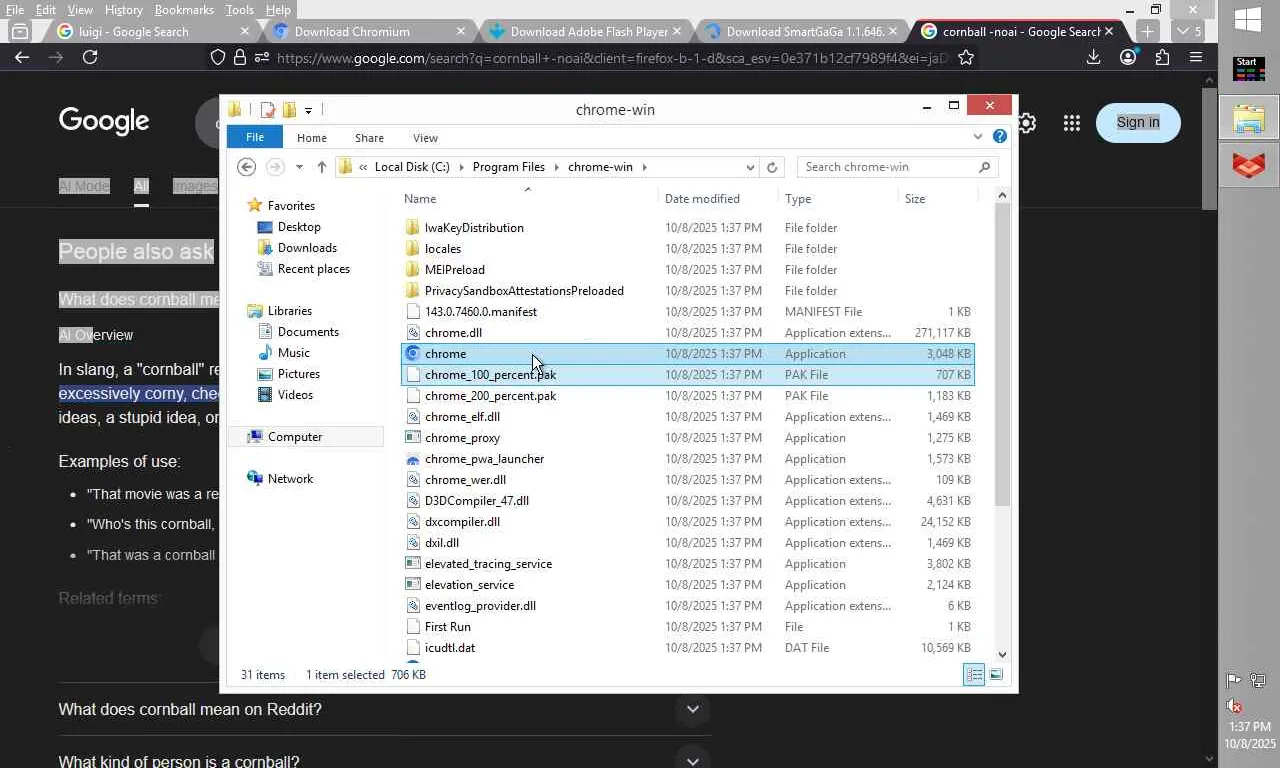Click the File Explorer icon in the side bar

(1249, 118)
